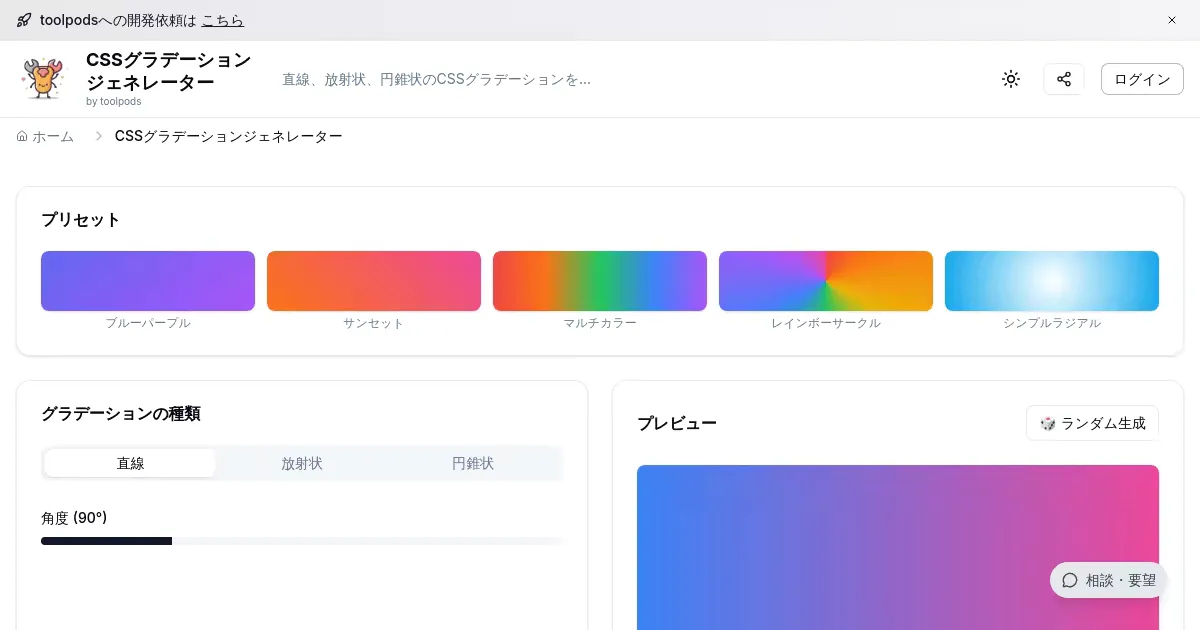Click the toolpods mascot logo
1200x630 pixels.
point(43,79)
